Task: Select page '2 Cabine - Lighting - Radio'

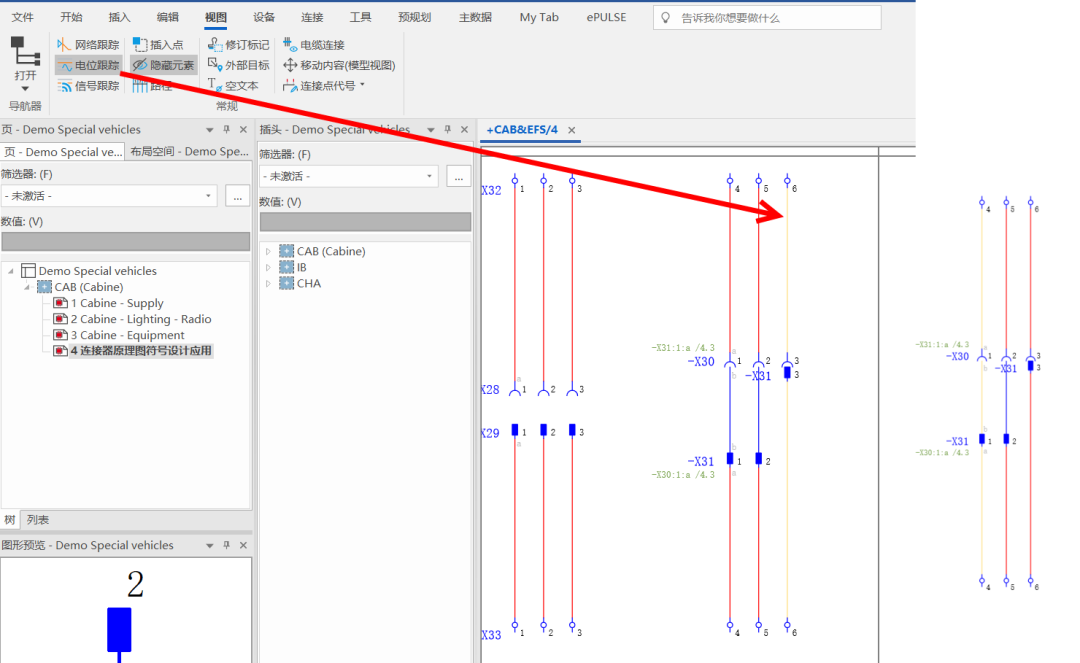Action: point(140,319)
